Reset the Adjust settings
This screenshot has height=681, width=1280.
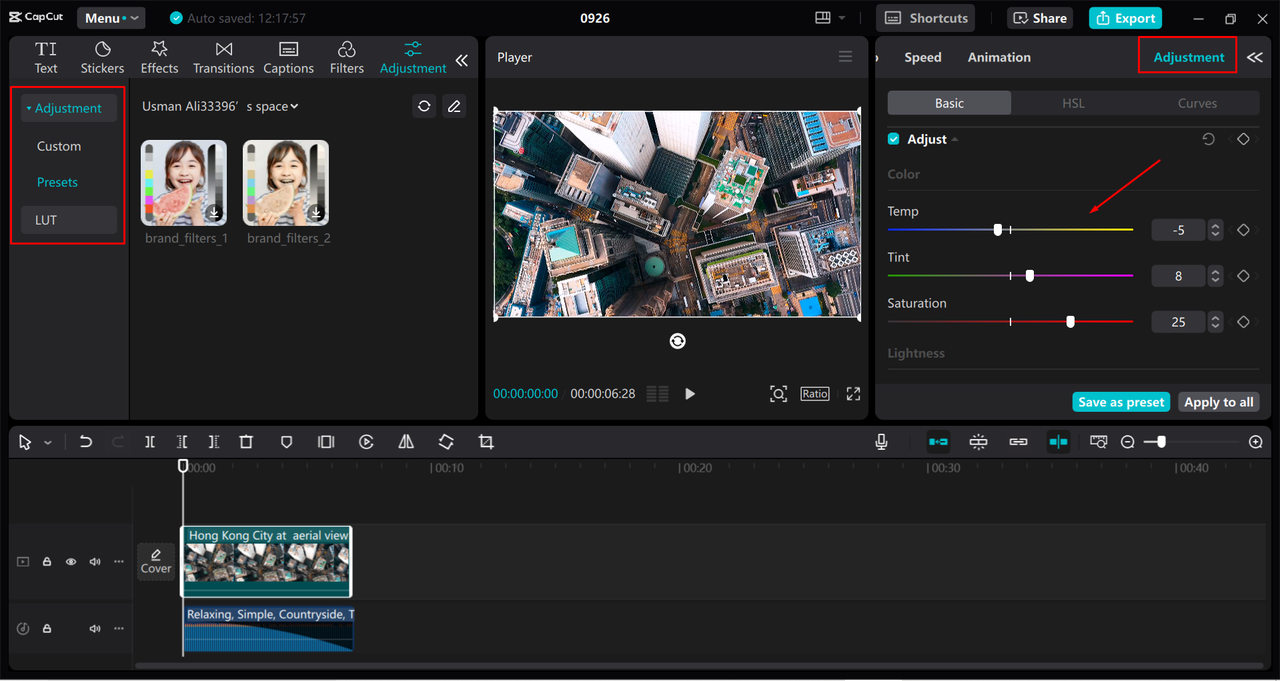(x=1208, y=139)
